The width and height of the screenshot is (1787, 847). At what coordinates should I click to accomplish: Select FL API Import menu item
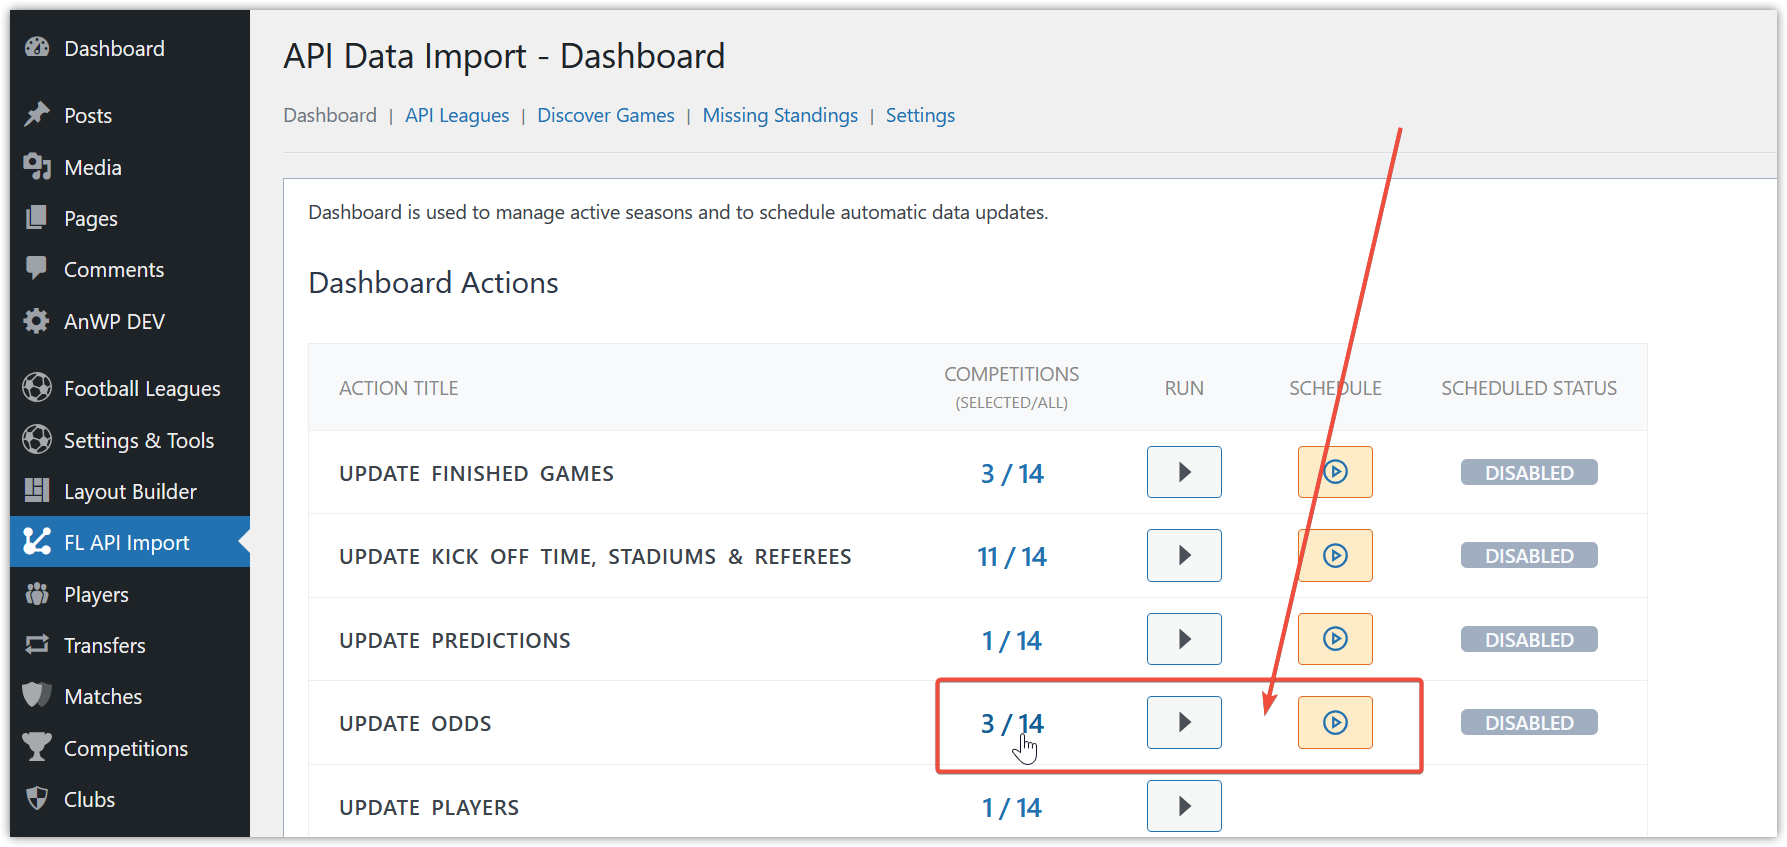click(130, 542)
